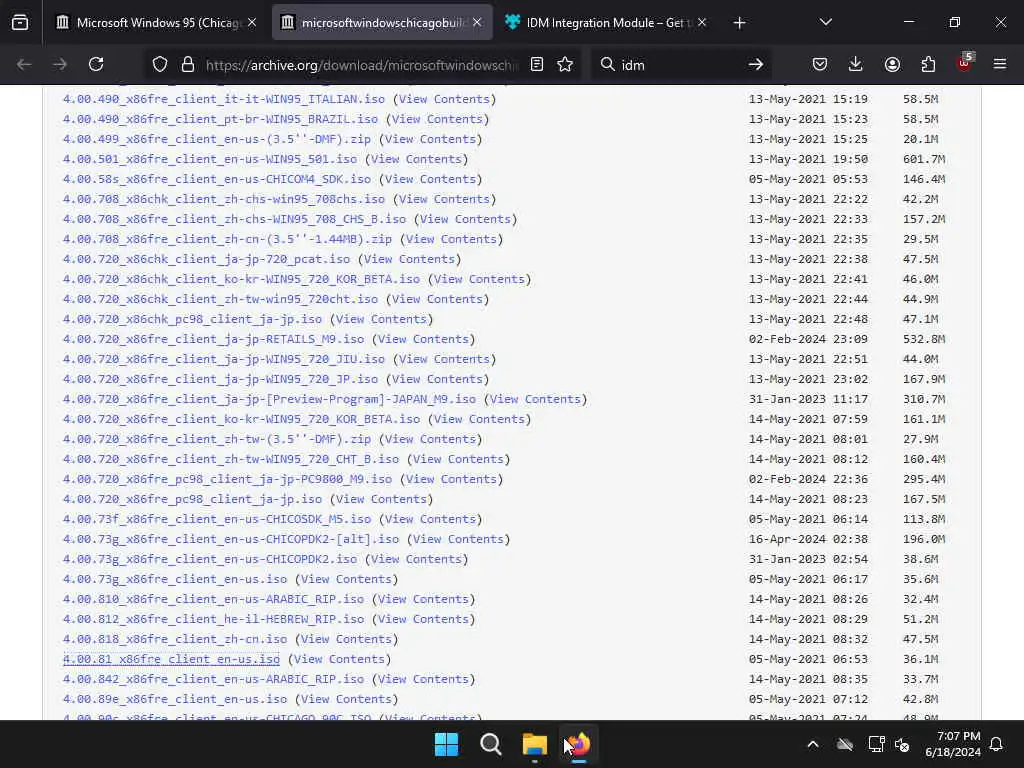Toggle reader view icon in address bar

[537, 64]
